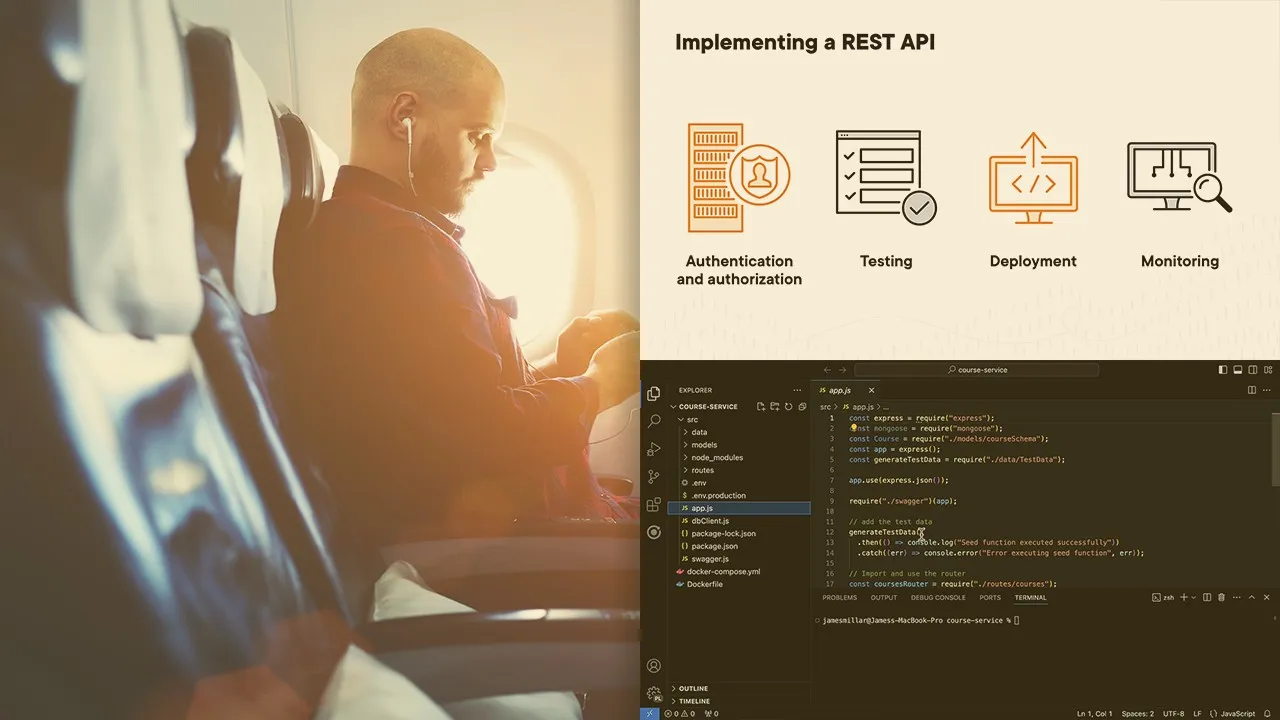This screenshot has width=1280, height=720.
Task: Open the circular target icon below Extensions
Action: (654, 533)
